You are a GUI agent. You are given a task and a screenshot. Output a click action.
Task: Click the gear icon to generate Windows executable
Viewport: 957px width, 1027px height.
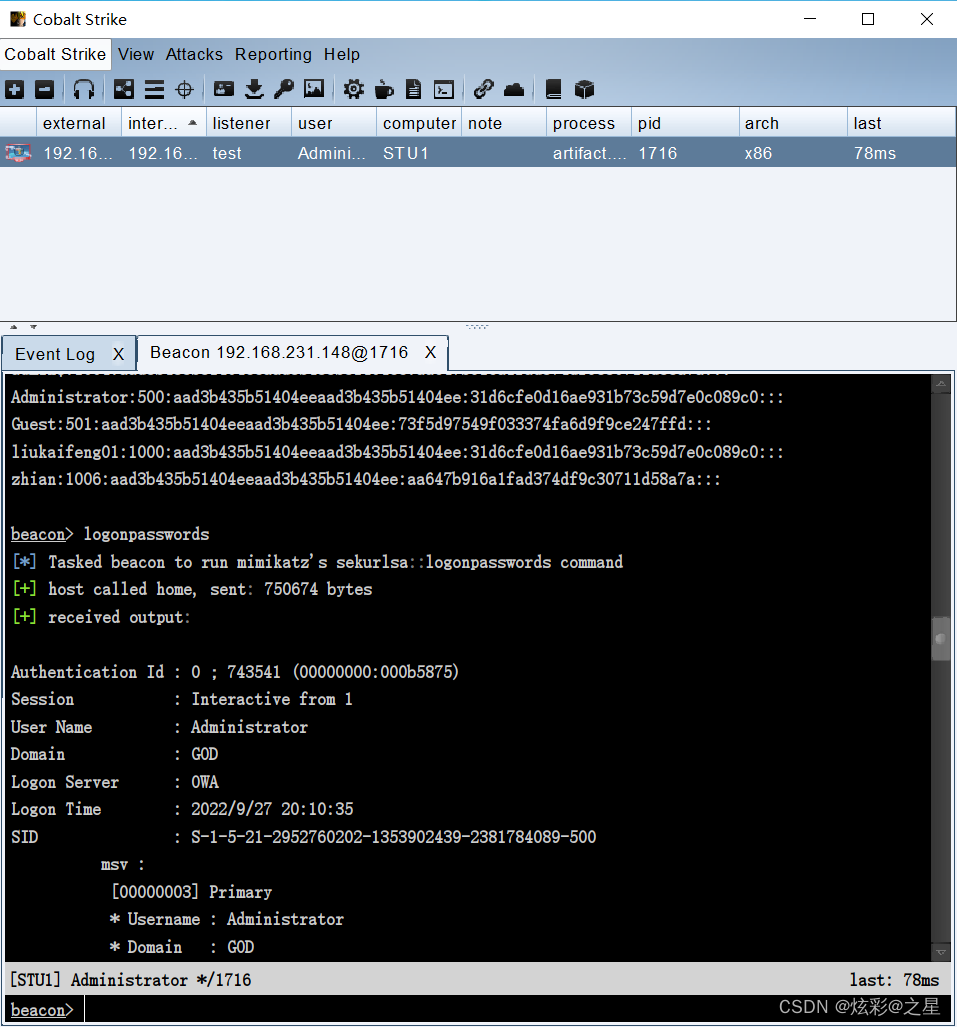click(x=354, y=89)
